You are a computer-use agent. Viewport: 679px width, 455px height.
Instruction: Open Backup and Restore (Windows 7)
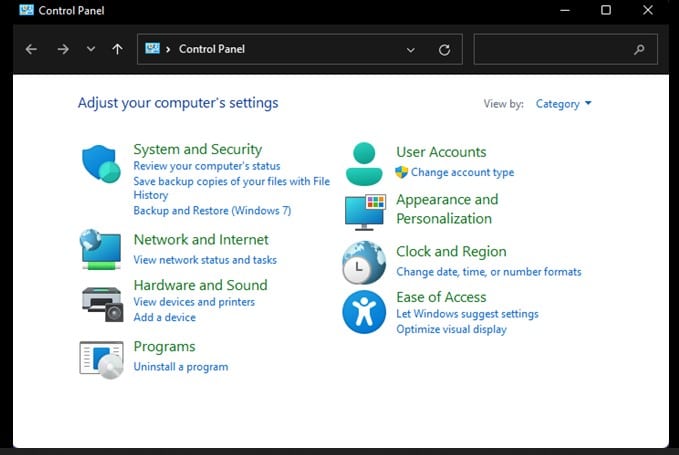[212, 210]
